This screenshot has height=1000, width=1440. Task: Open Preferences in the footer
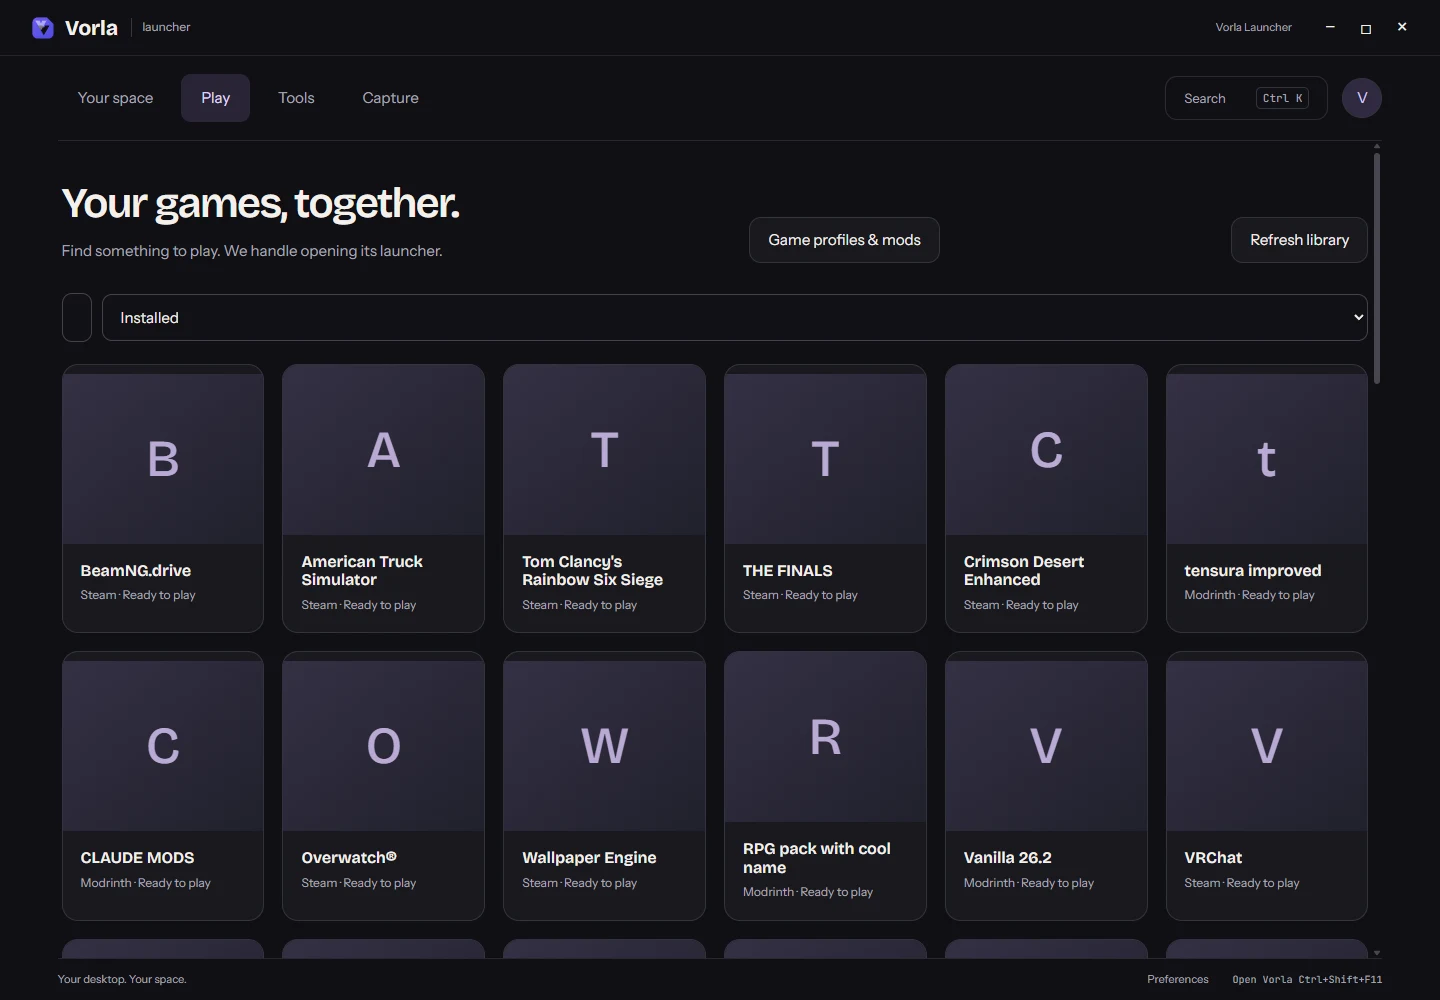(x=1177, y=979)
